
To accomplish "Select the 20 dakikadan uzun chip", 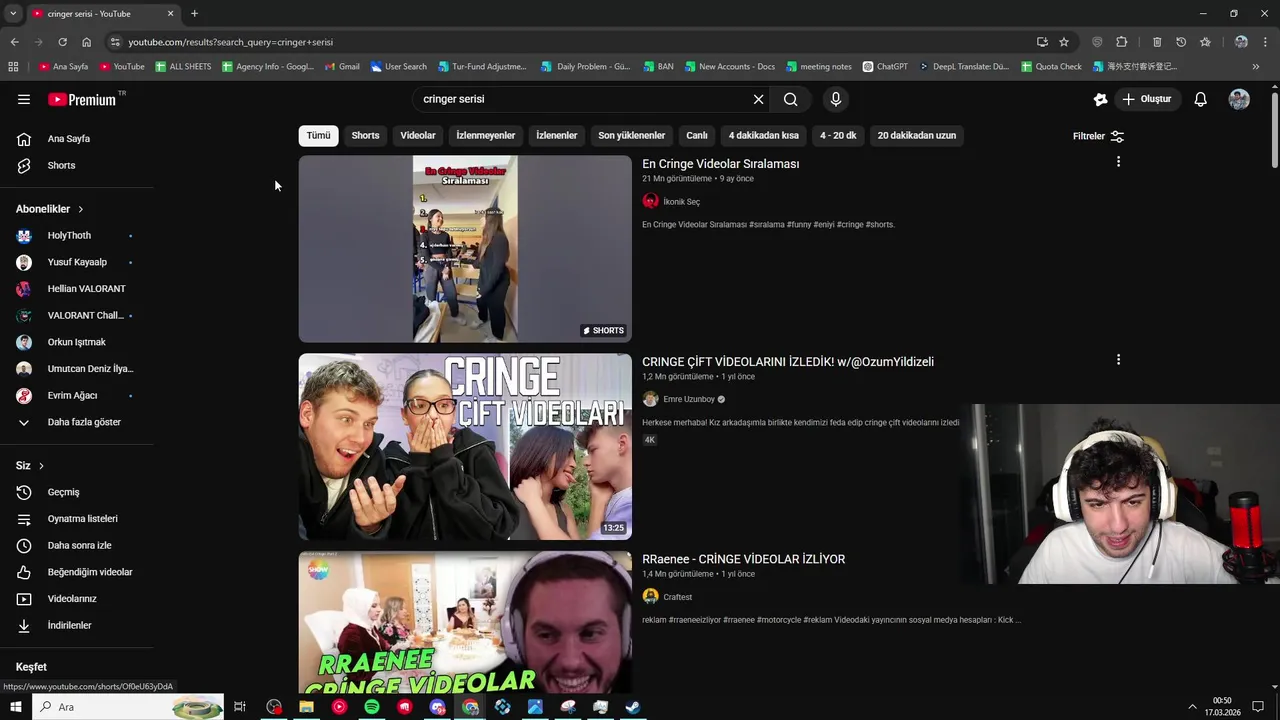I will (x=917, y=136).
